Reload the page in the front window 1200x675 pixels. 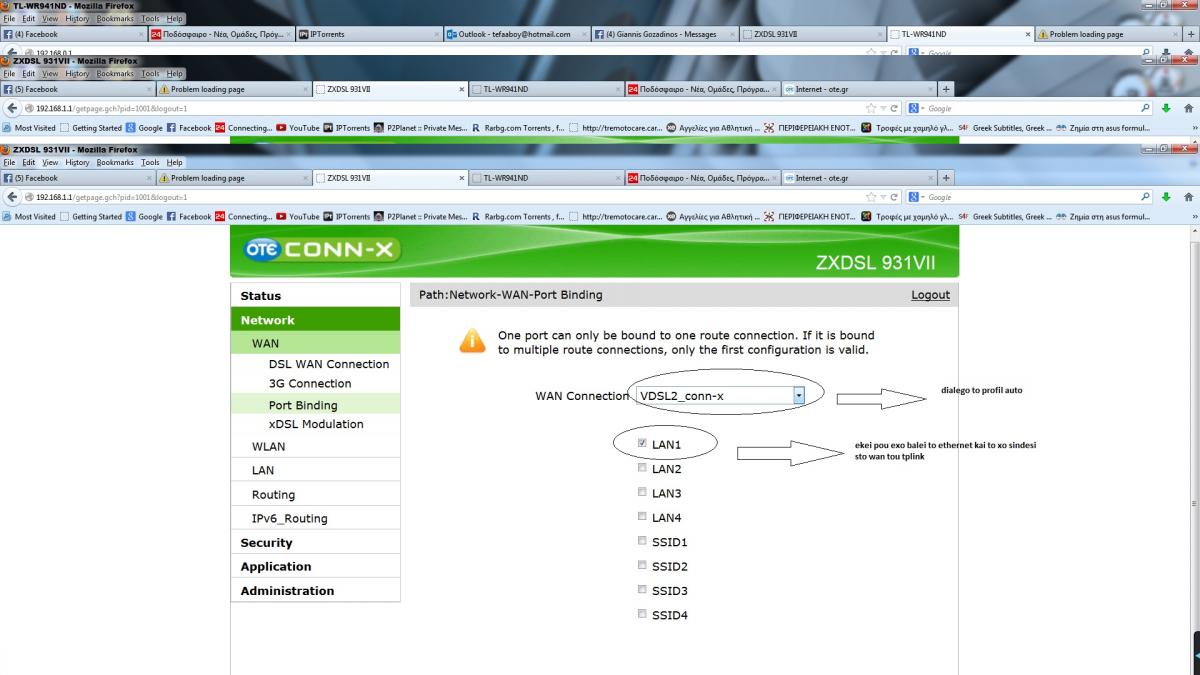pos(893,196)
